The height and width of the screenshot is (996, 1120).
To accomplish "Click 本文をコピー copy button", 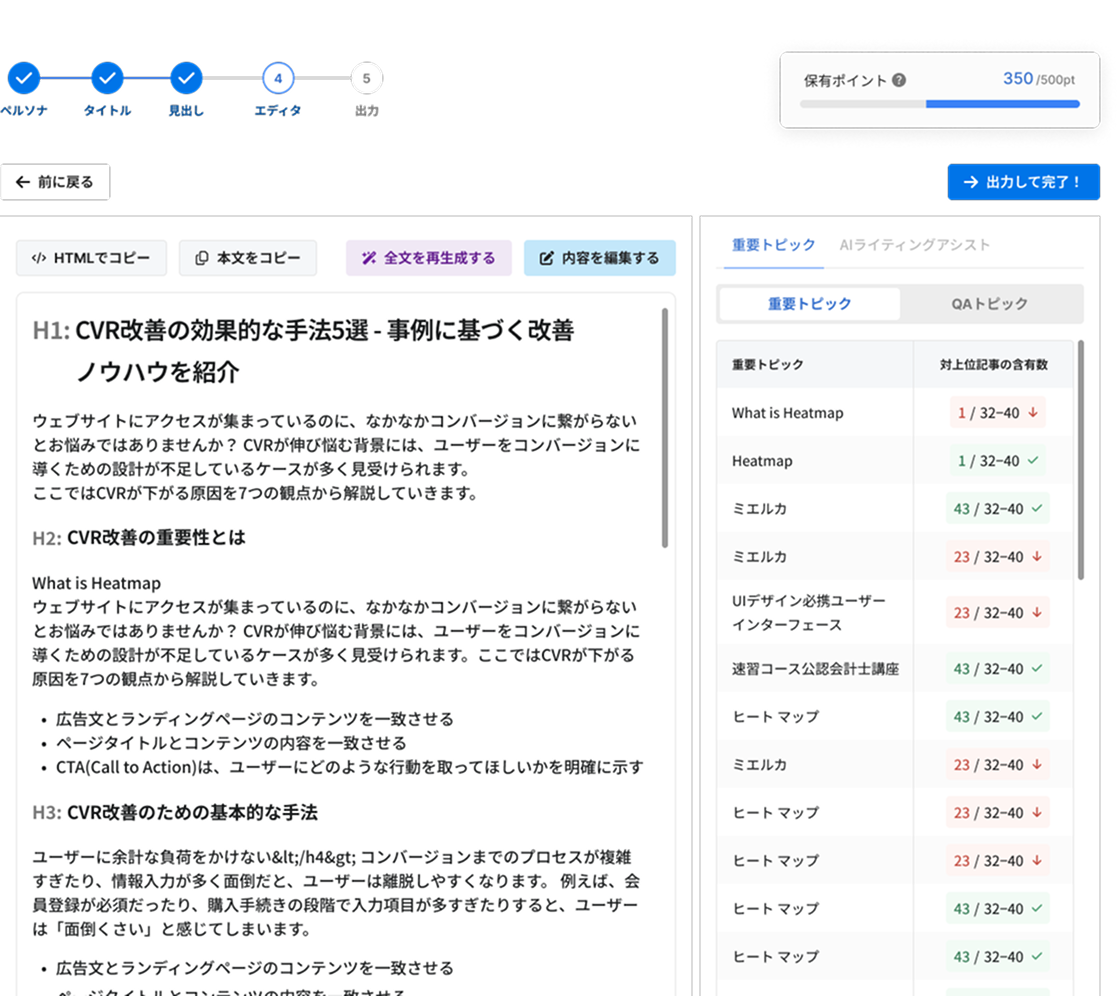I will pos(248,258).
